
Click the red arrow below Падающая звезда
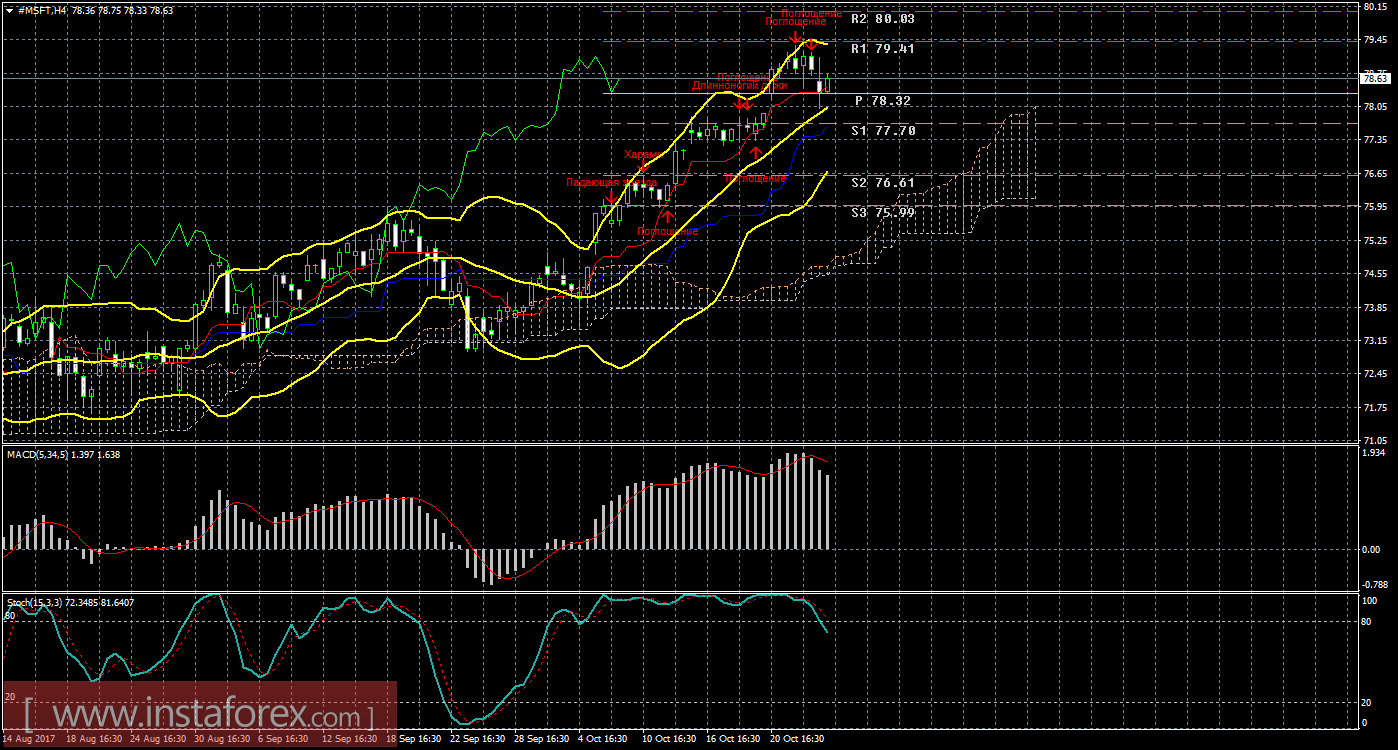click(x=610, y=198)
